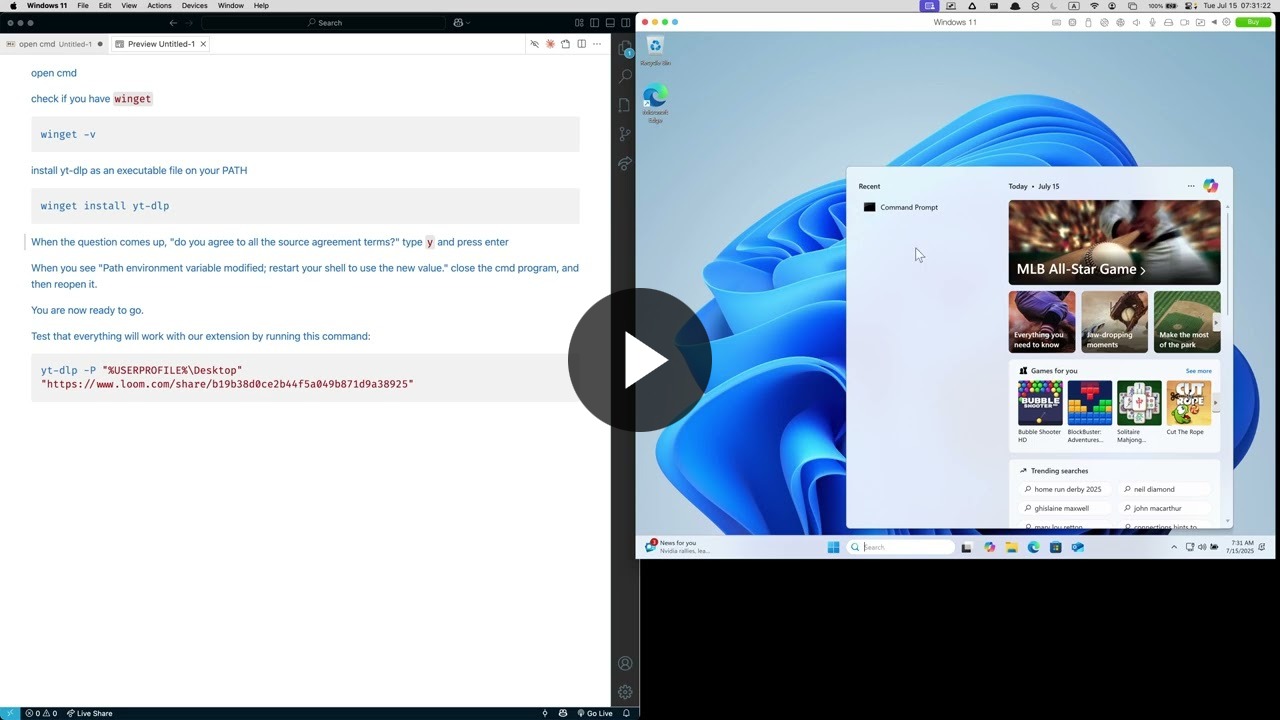Click the yt-dlp -P command text
The height and width of the screenshot is (720, 1280).
[227, 377]
